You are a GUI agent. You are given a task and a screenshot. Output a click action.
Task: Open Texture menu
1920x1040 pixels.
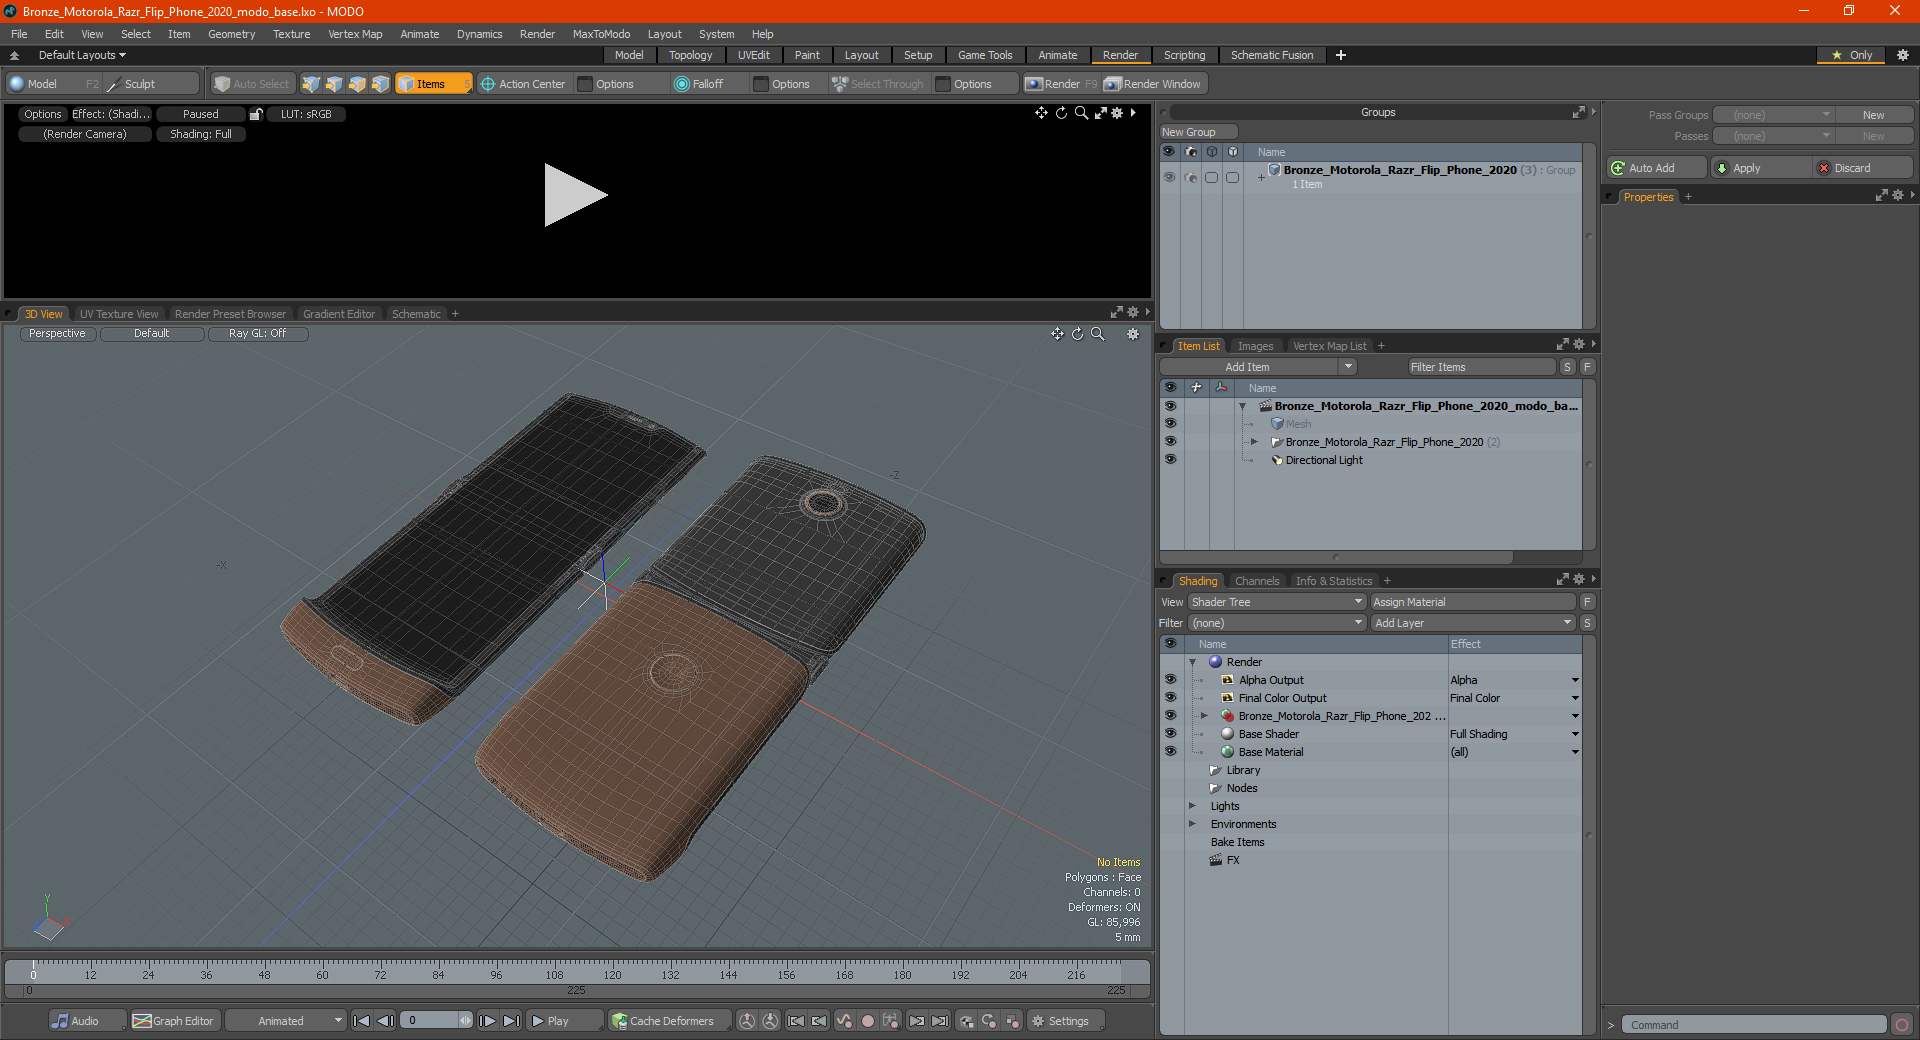pyautogui.click(x=291, y=34)
